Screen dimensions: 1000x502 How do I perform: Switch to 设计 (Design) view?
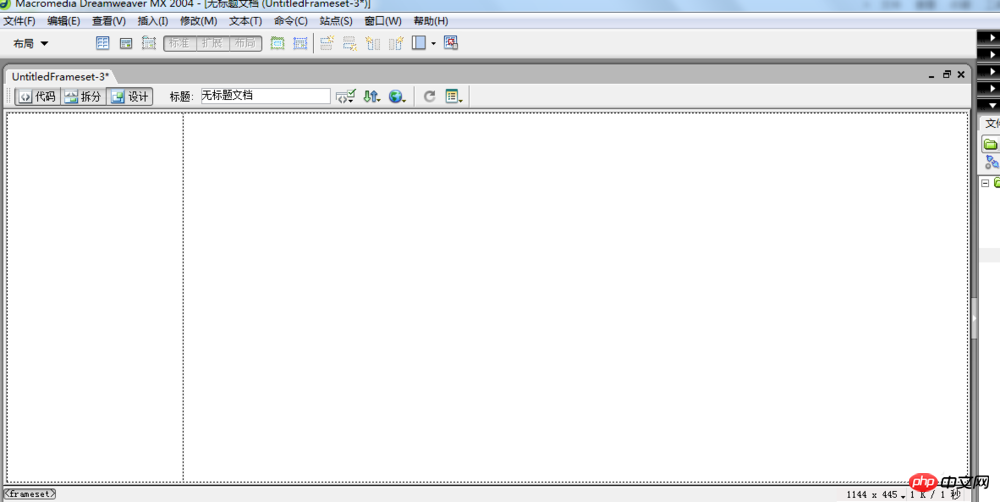click(130, 97)
